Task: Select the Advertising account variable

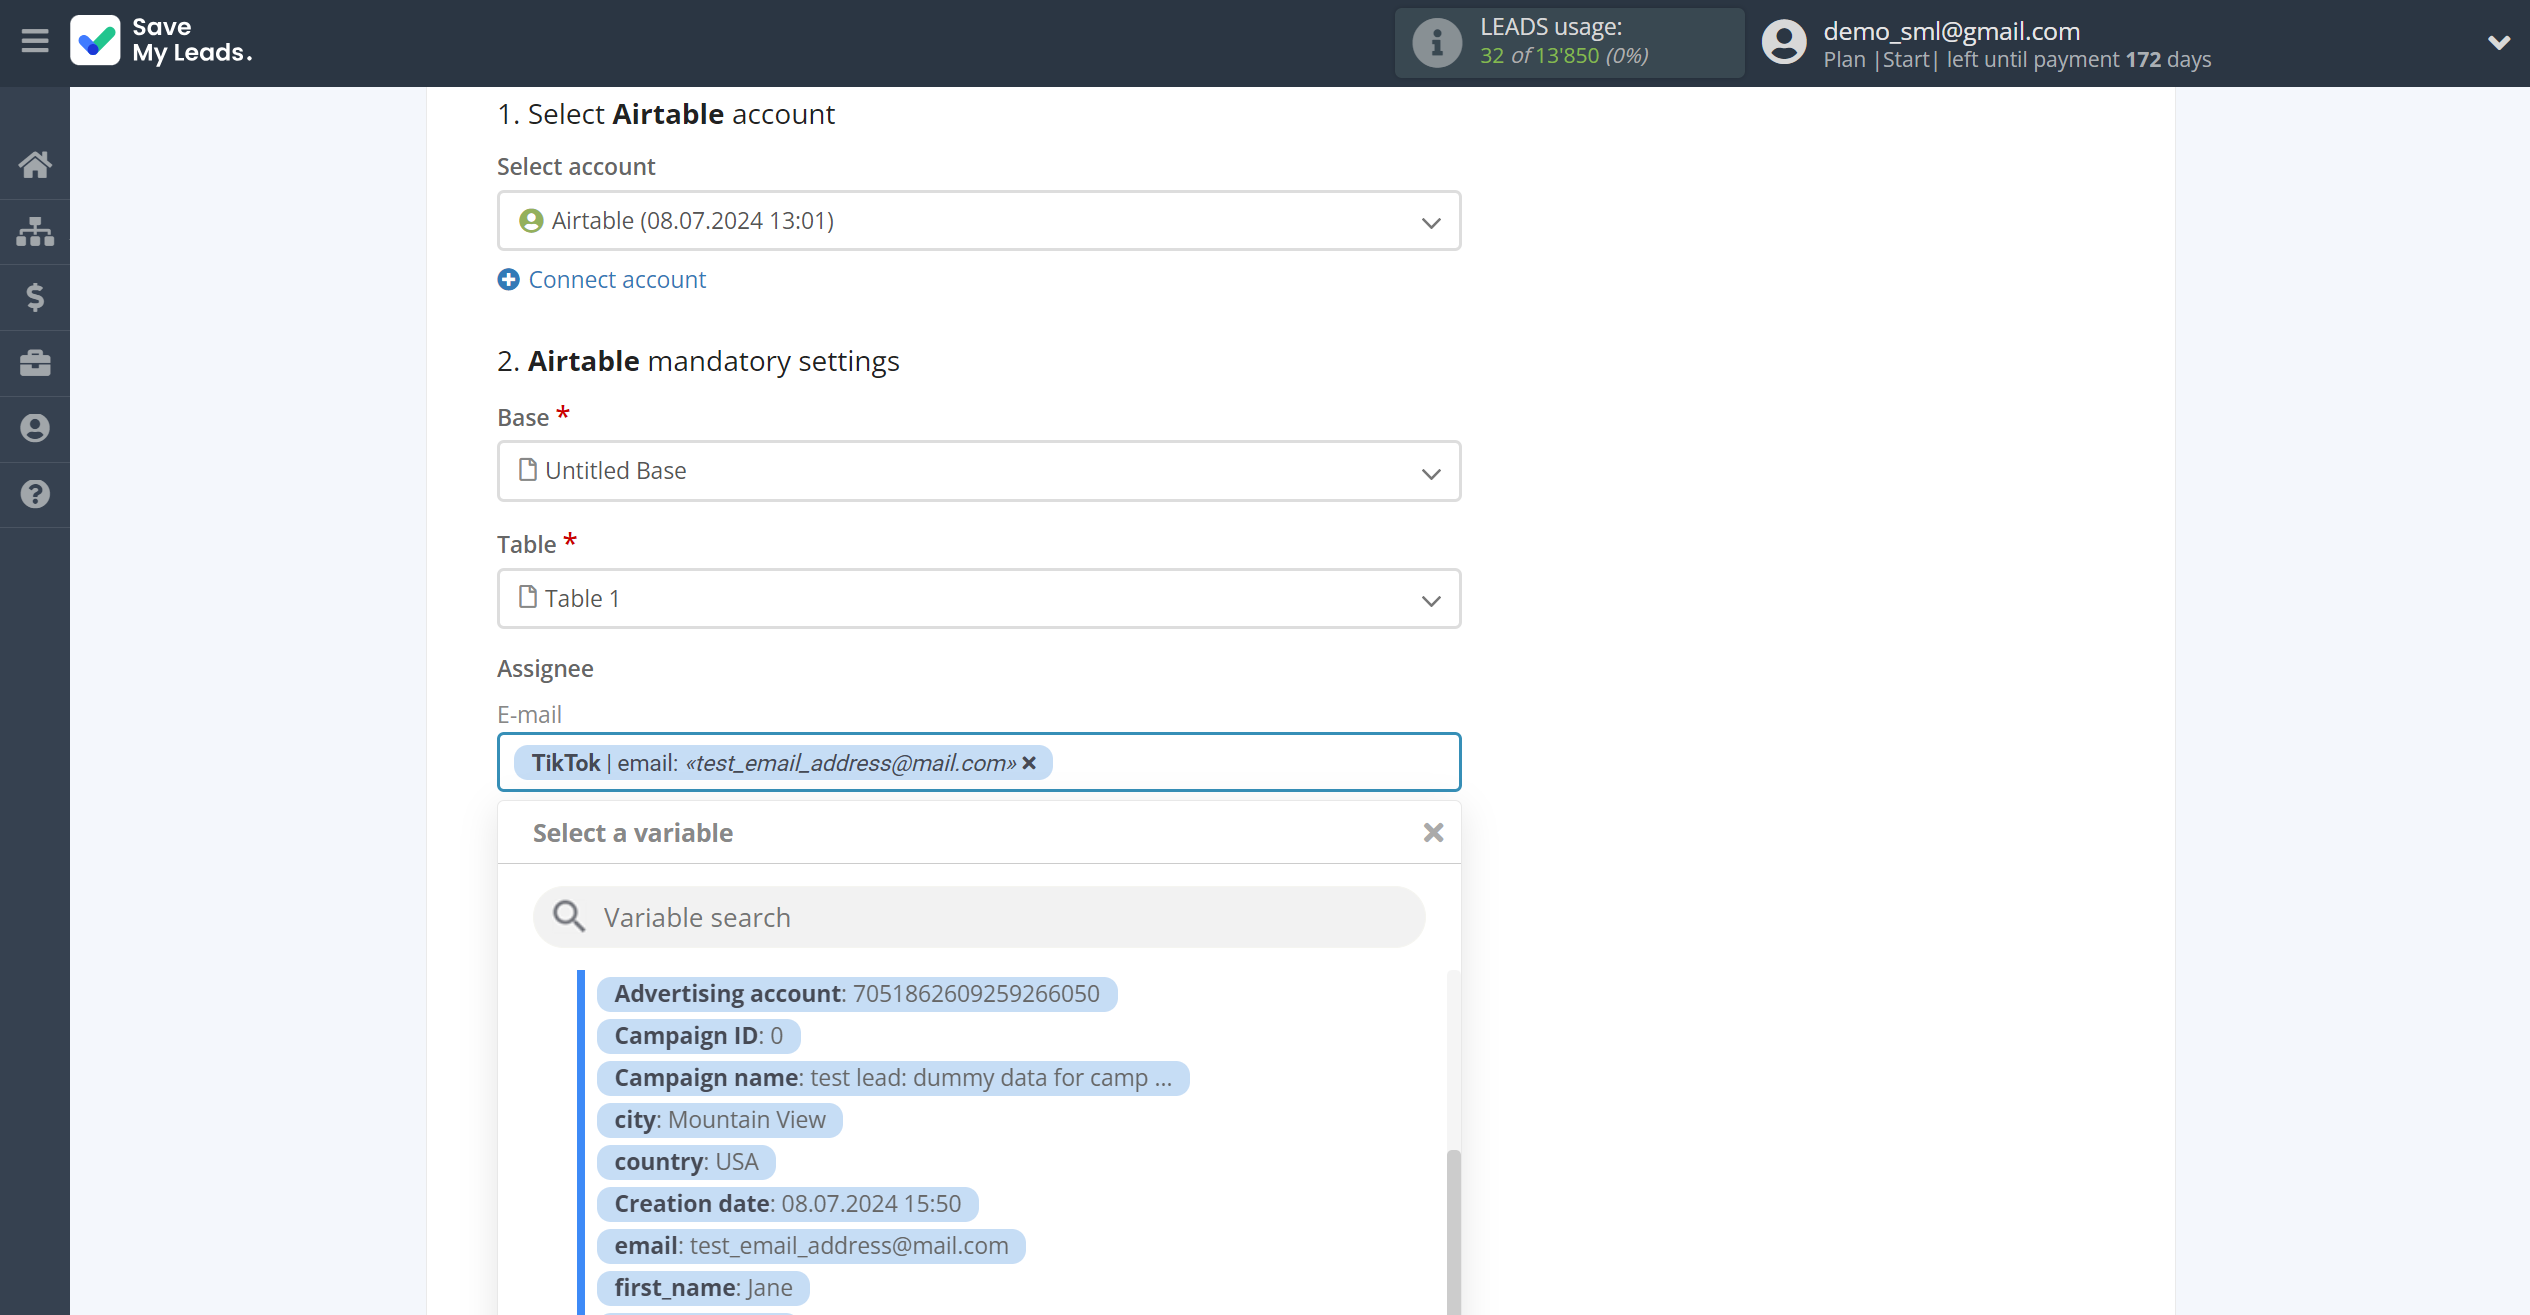Action: point(857,994)
